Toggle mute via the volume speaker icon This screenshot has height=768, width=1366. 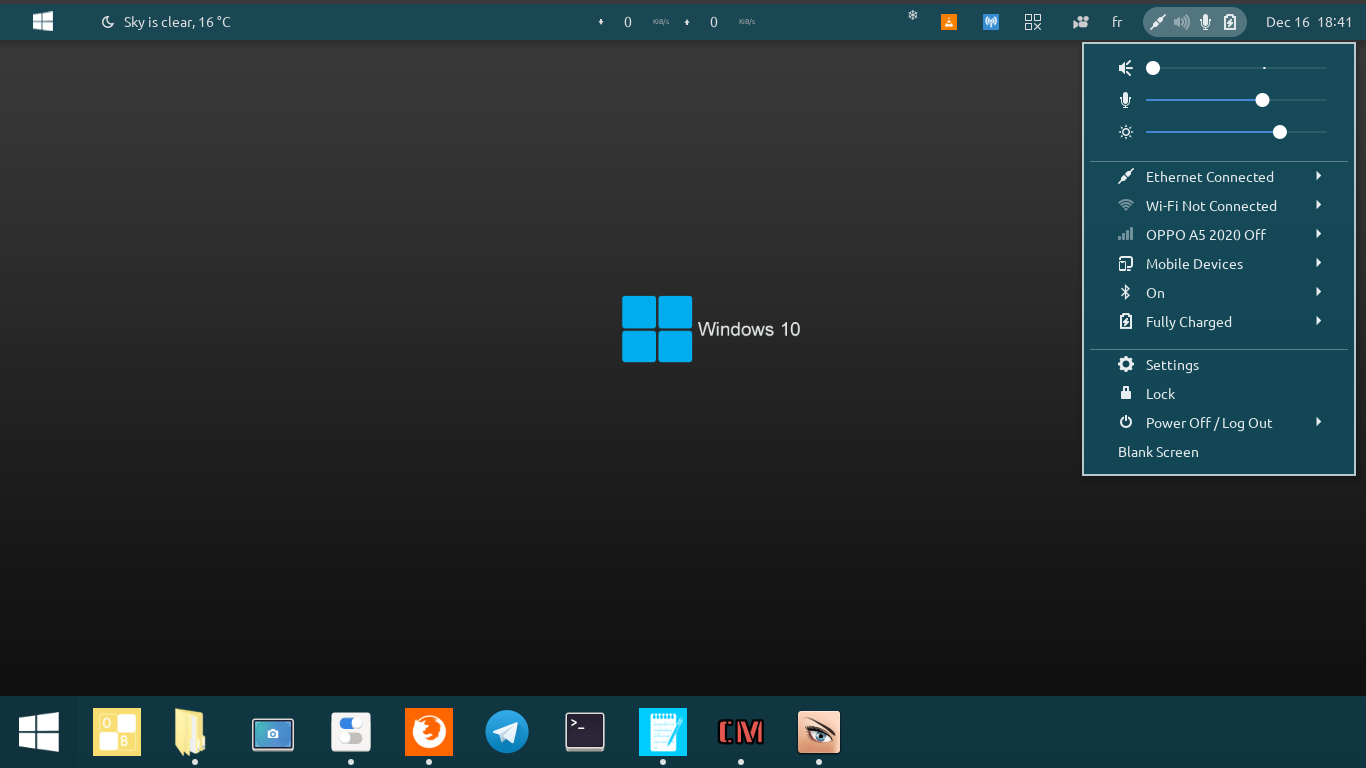(x=1126, y=68)
